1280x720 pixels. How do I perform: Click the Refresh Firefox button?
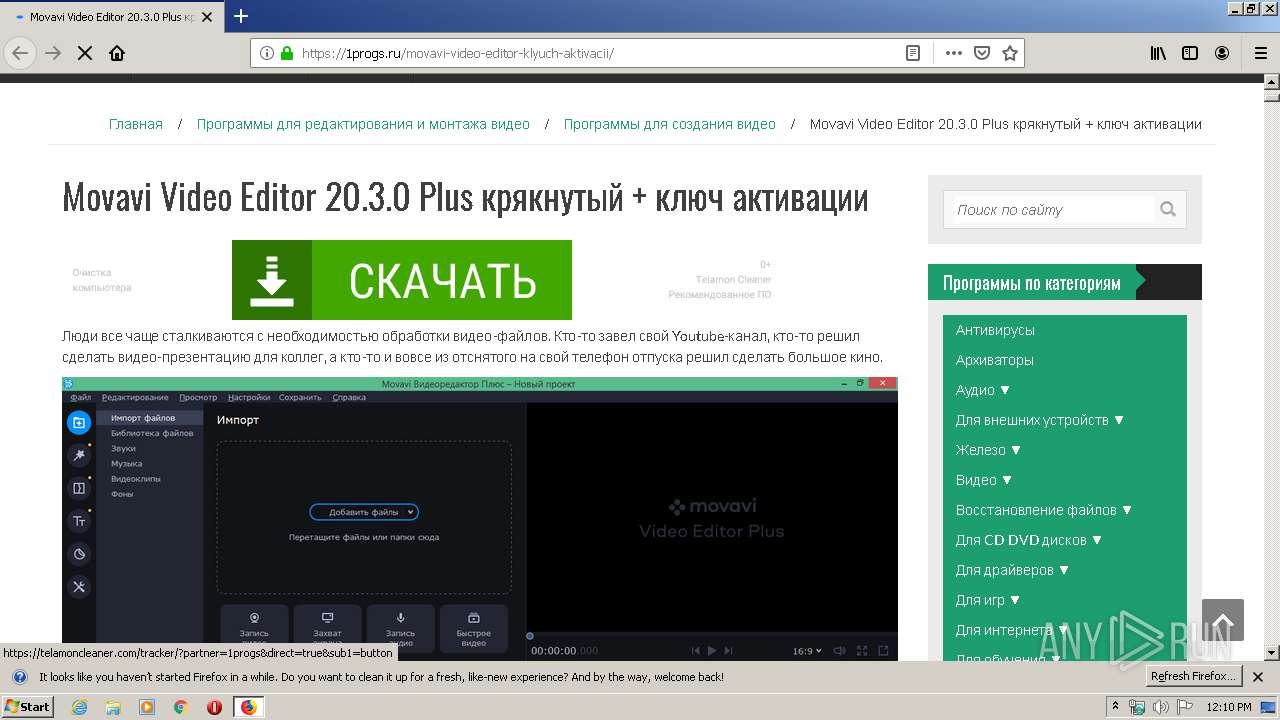point(1194,677)
